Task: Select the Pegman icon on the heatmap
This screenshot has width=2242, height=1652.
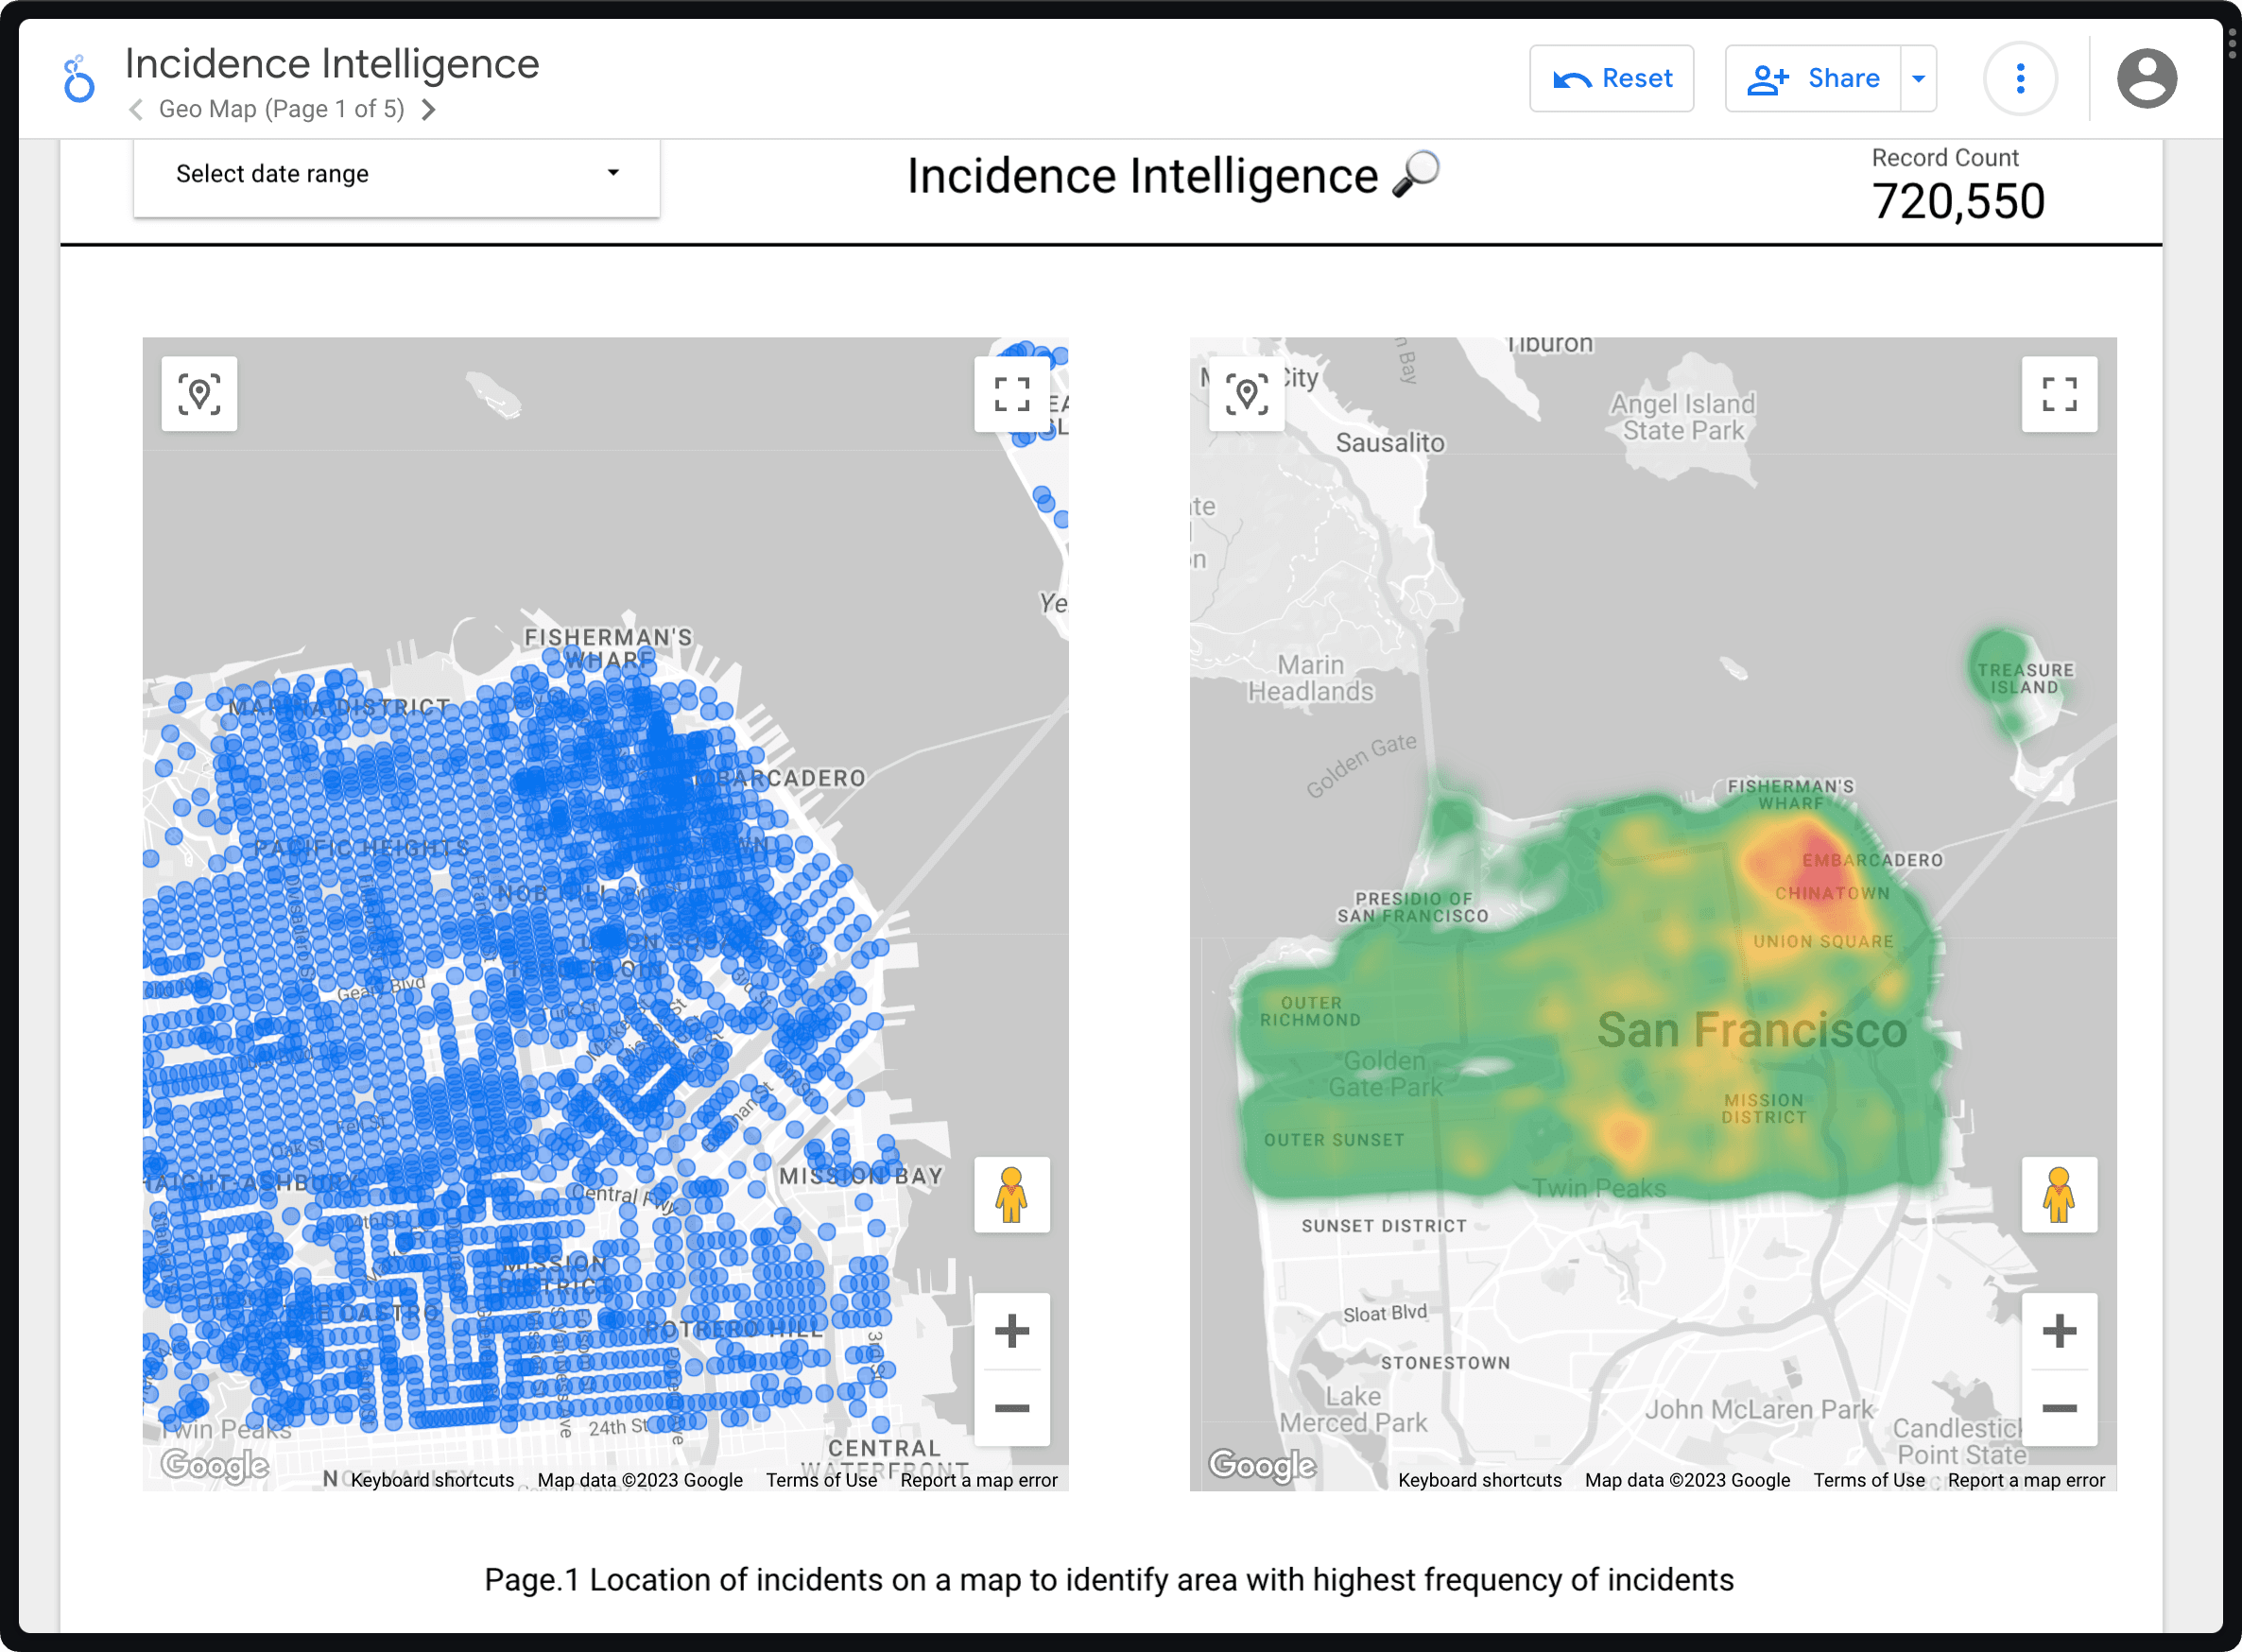Action: pos(2059,1196)
